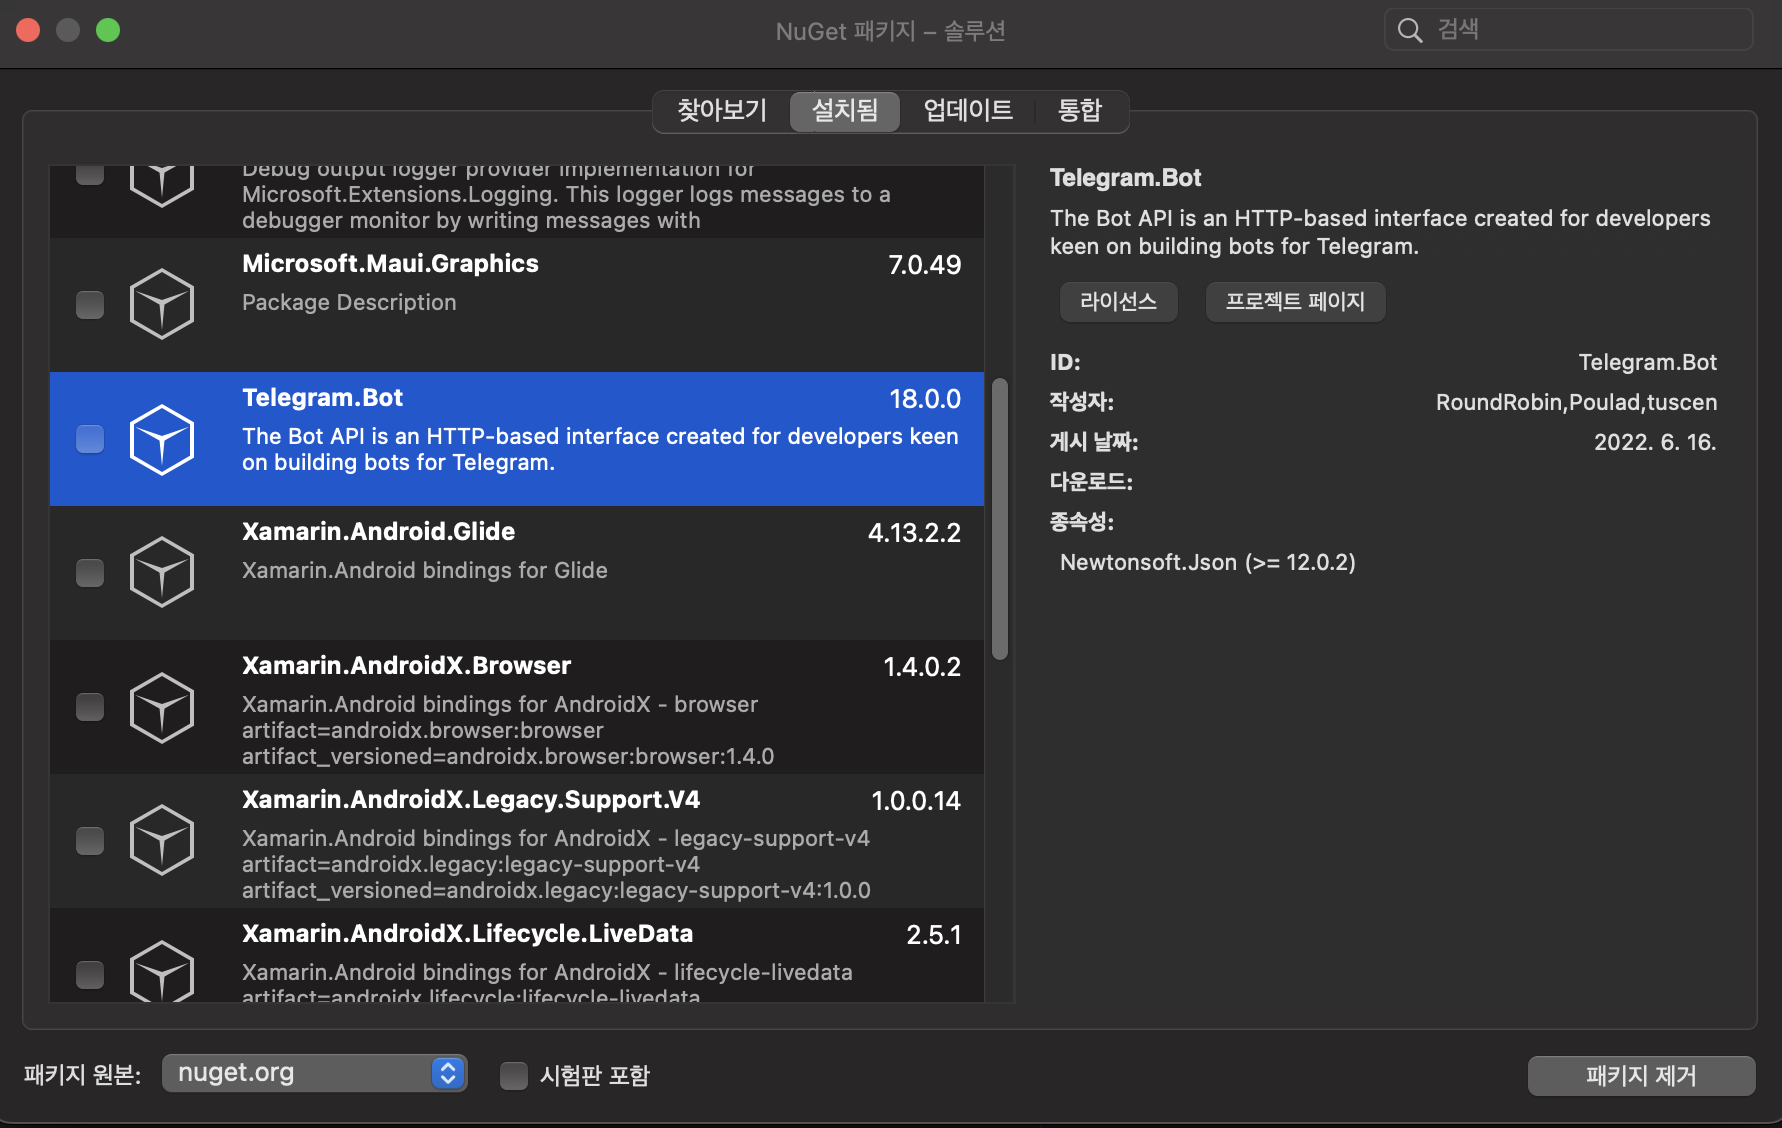Focus the 검색 search input field
The image size is (1782, 1128).
click(x=1568, y=30)
